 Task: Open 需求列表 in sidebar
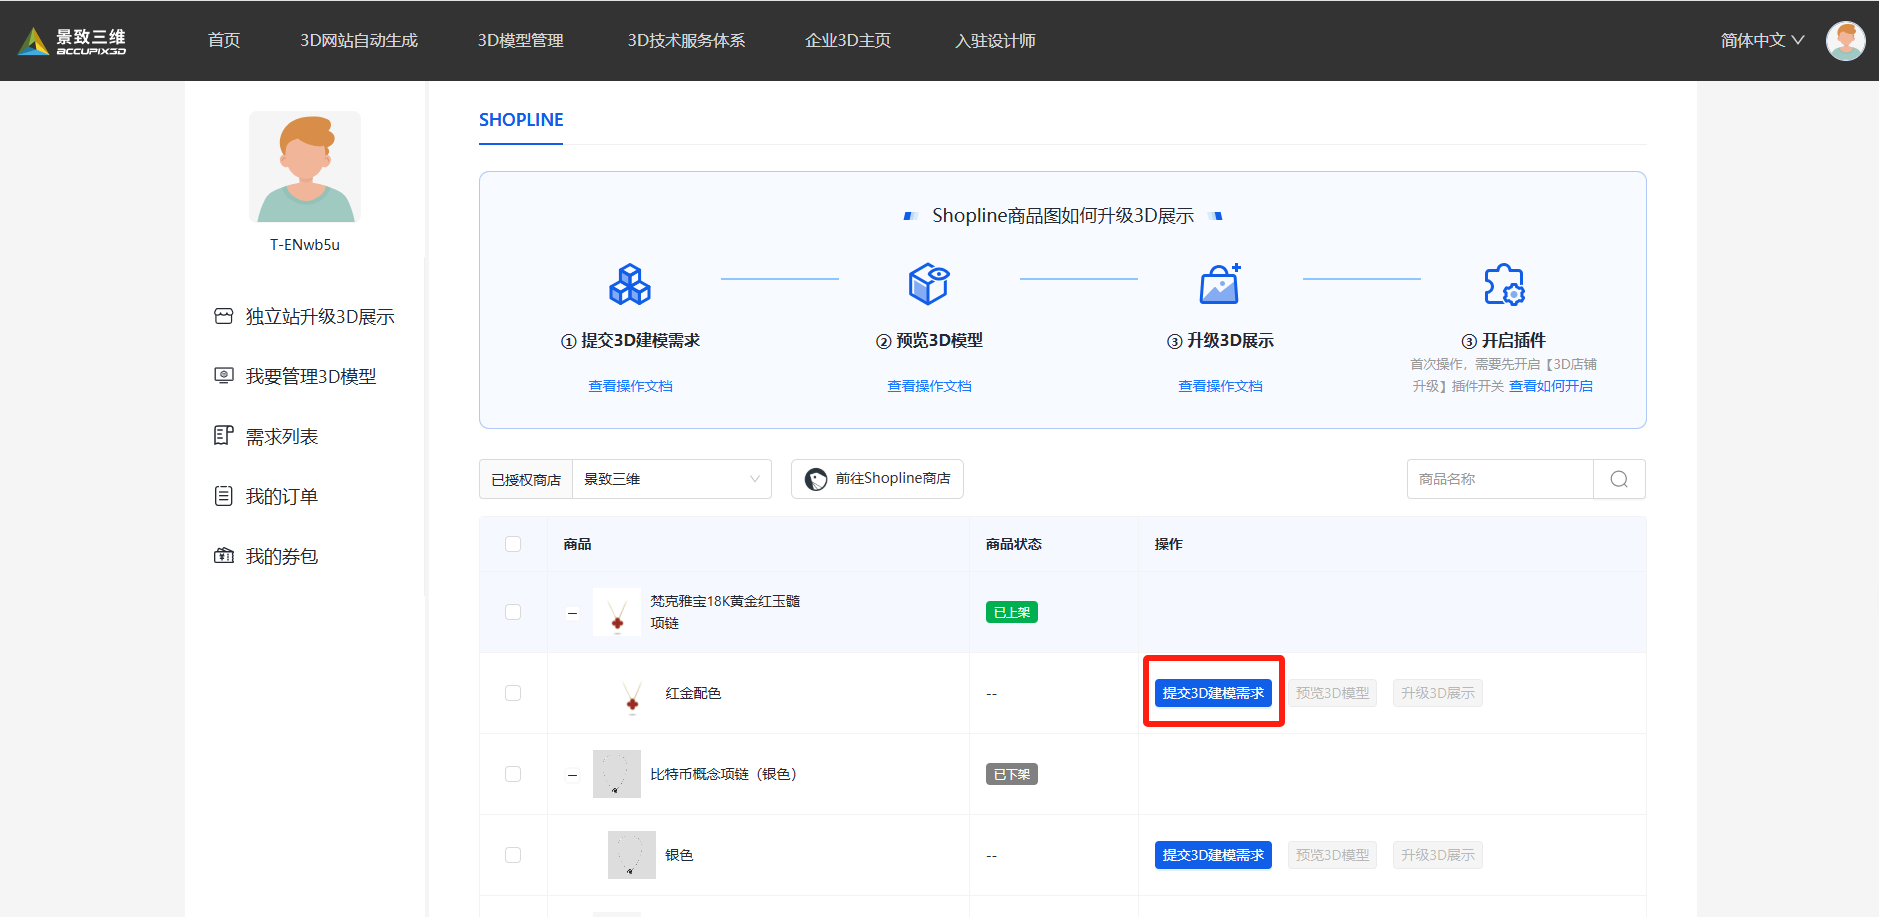click(x=282, y=437)
